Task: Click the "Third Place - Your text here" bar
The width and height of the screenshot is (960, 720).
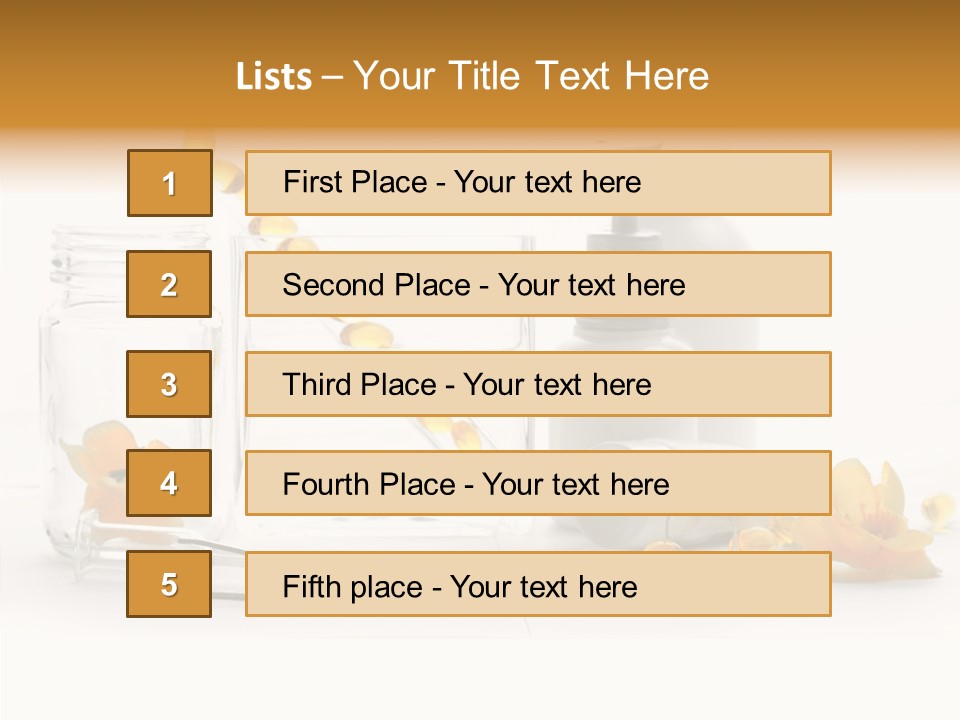Action: click(538, 384)
